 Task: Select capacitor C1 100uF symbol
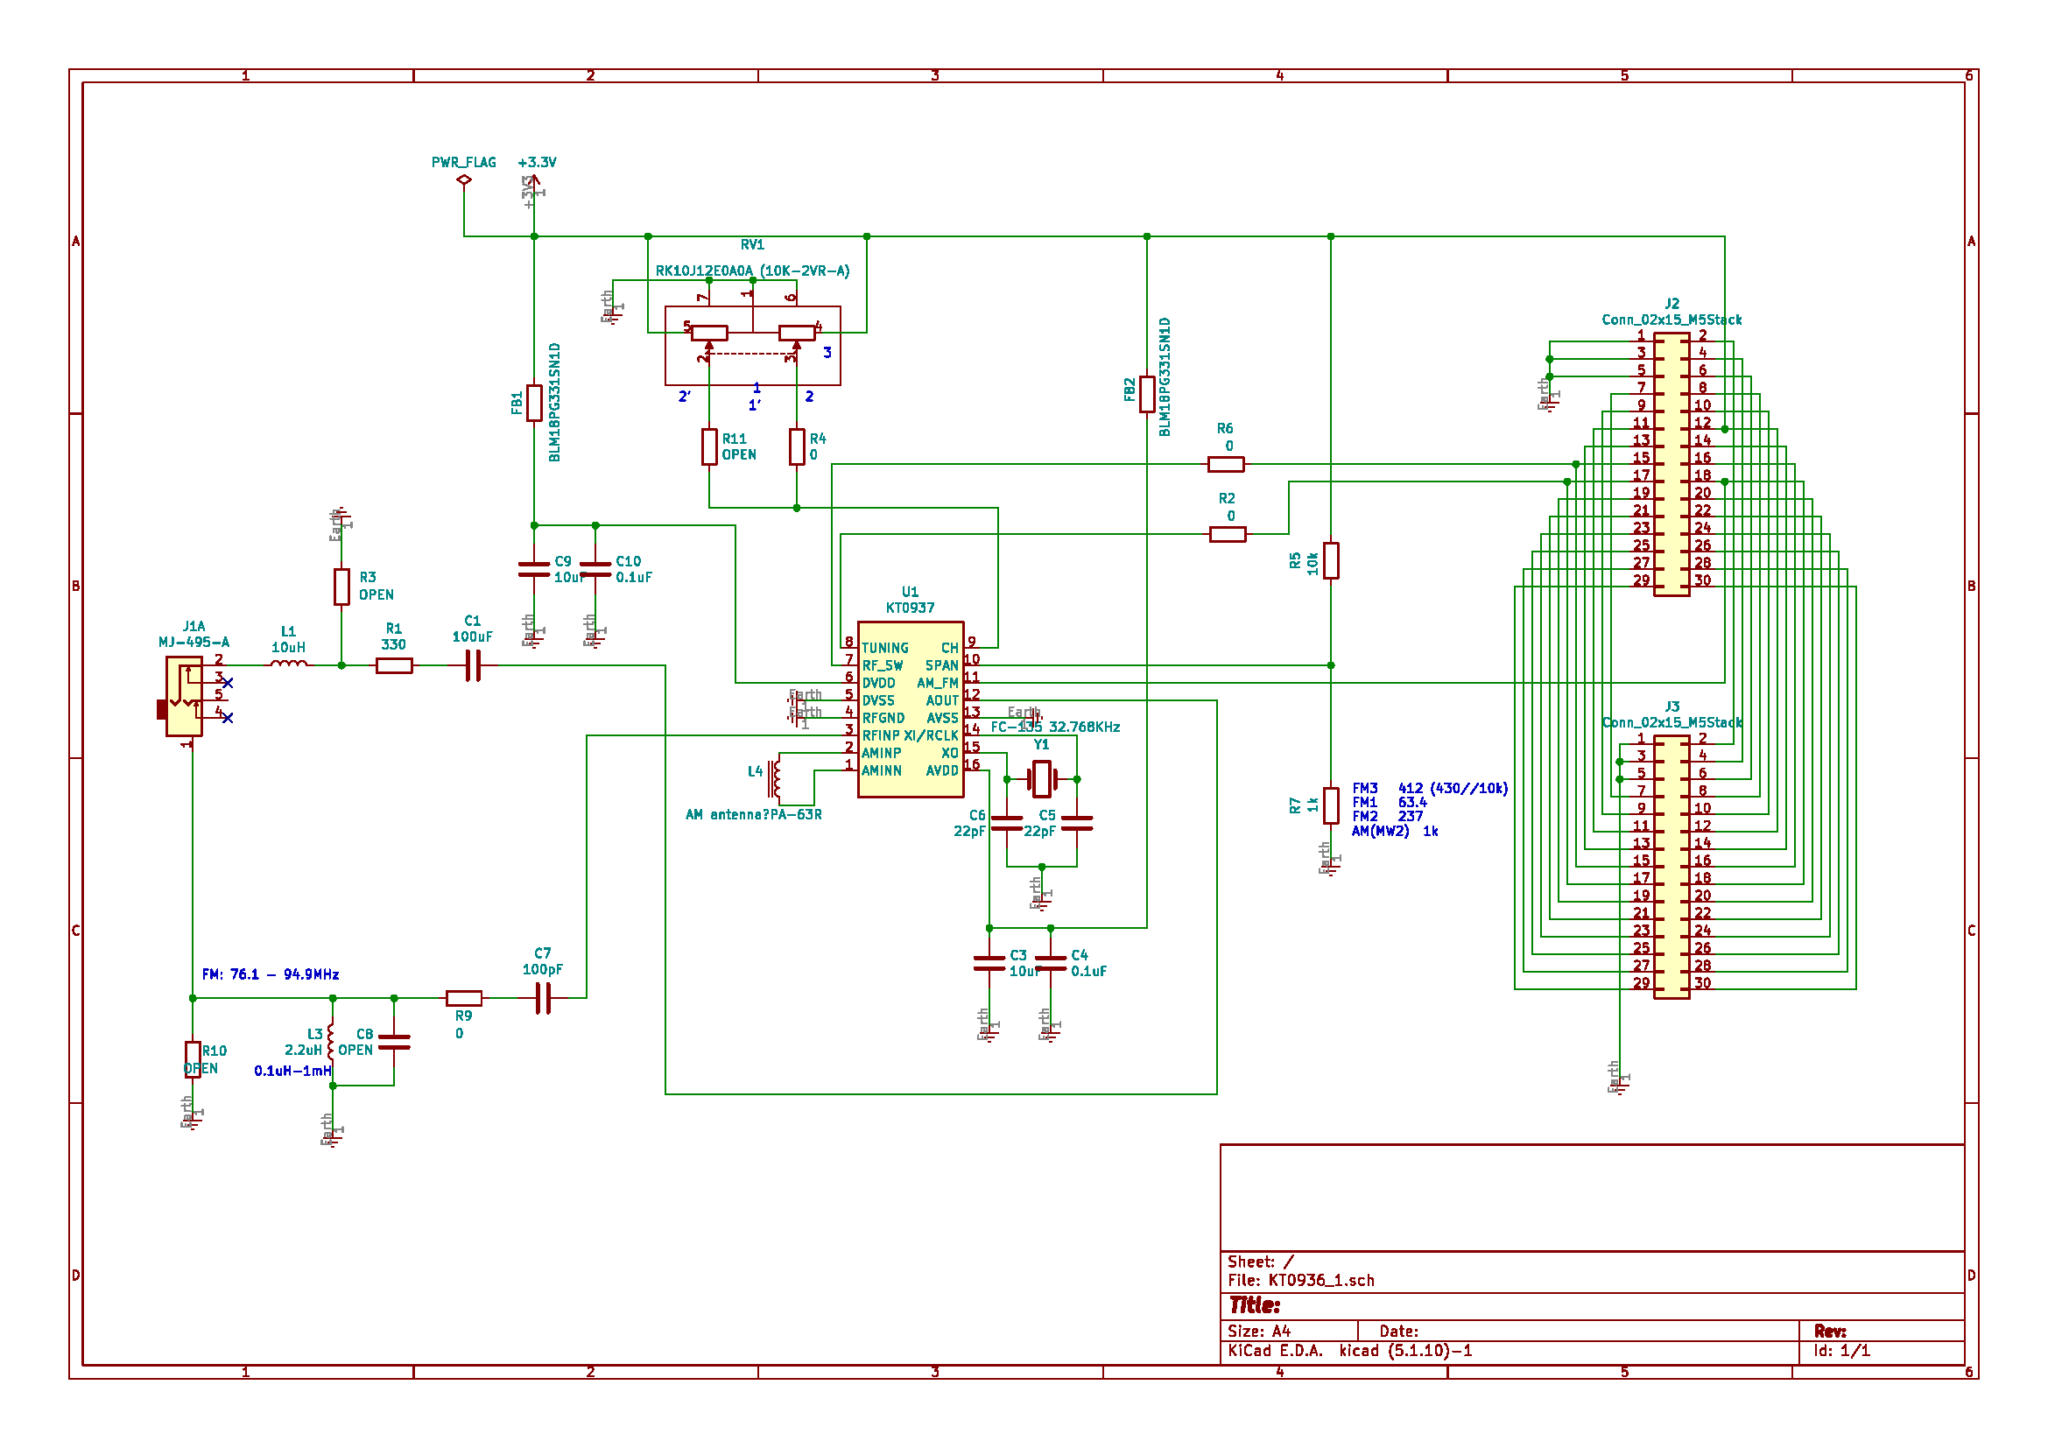[473, 665]
